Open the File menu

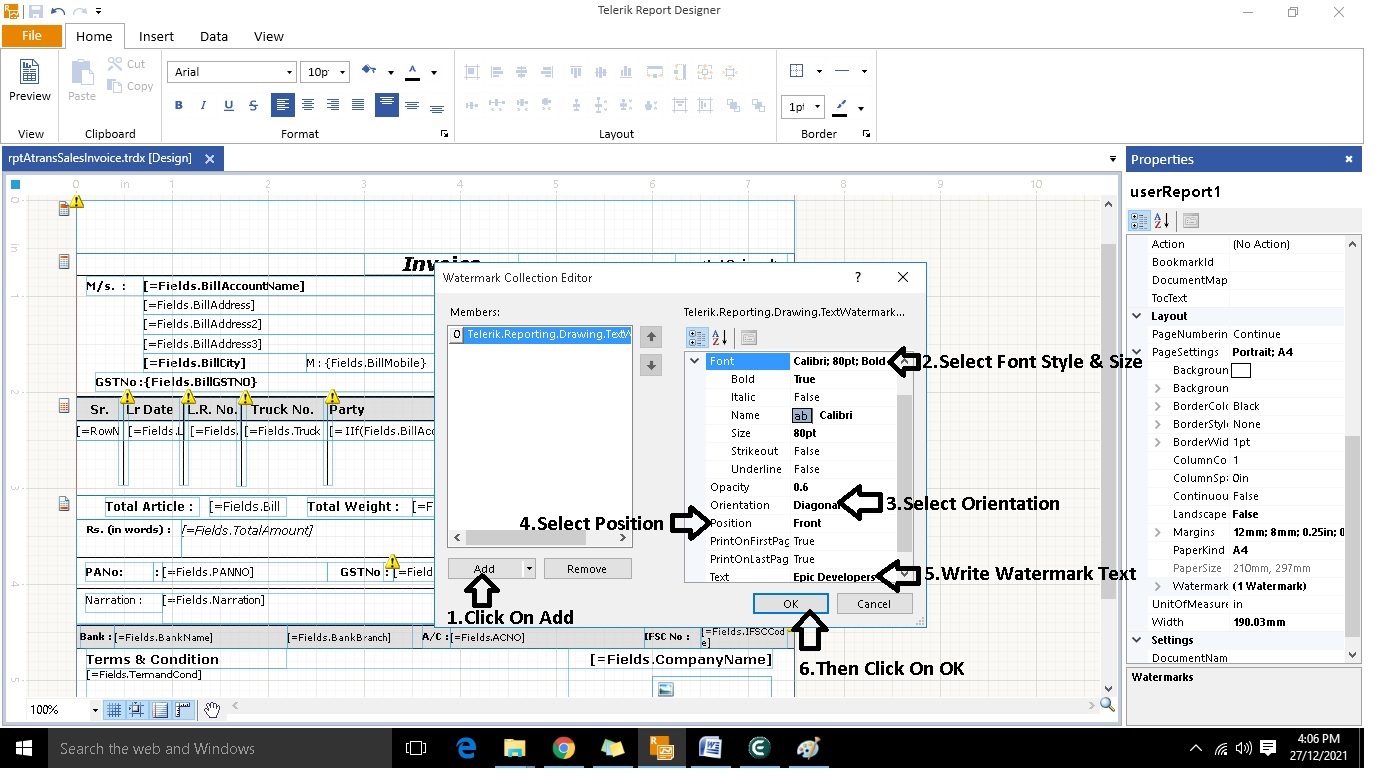[32, 36]
